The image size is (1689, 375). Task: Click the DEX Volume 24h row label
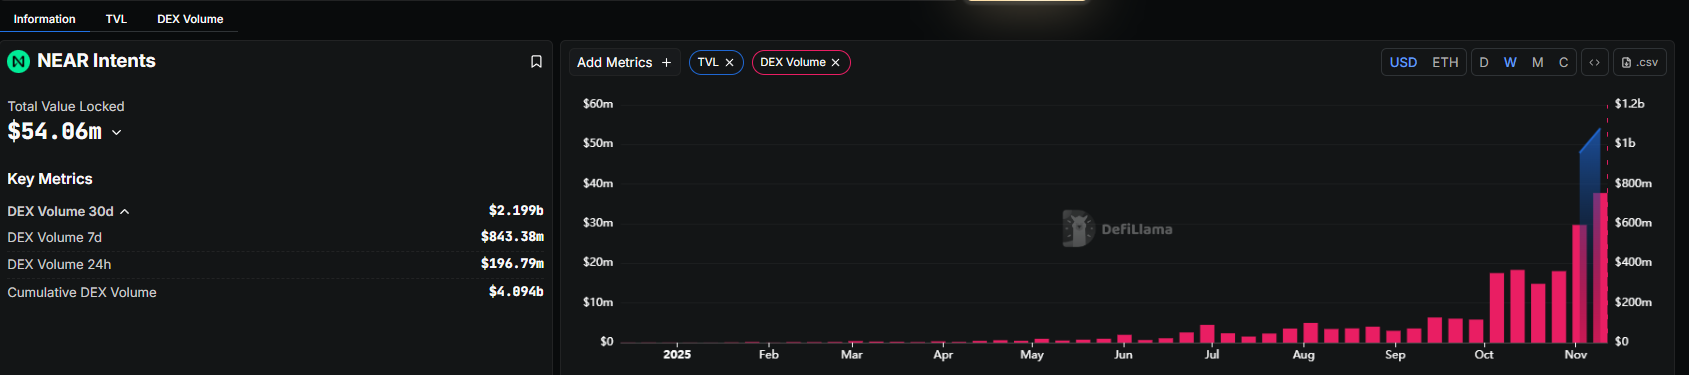[x=59, y=265]
